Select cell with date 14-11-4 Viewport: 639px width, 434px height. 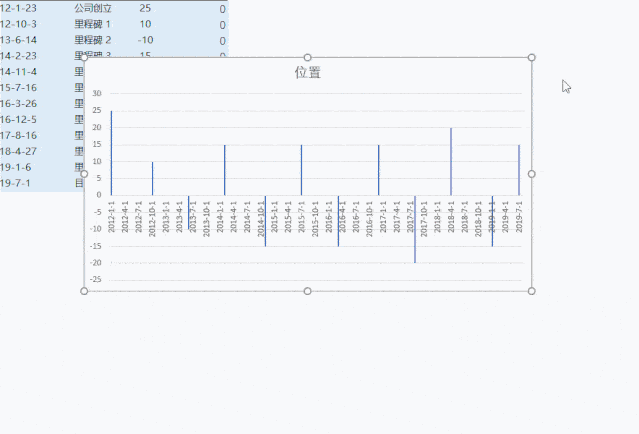18,72
